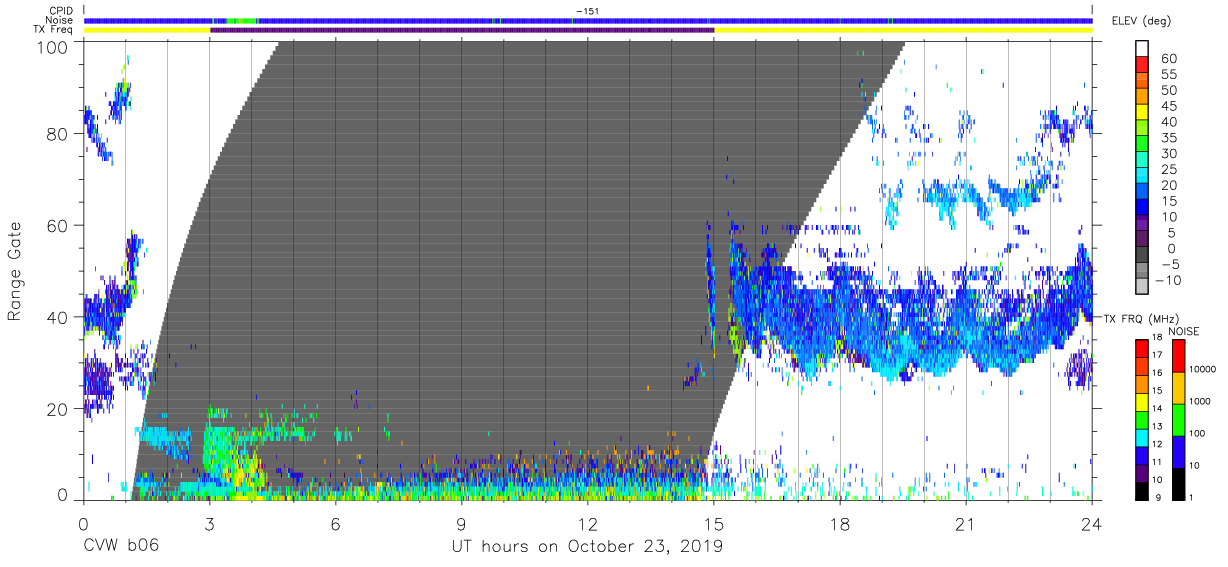
Task: Click the '45' label on the ELEV colorbar
Action: (x=1169, y=106)
